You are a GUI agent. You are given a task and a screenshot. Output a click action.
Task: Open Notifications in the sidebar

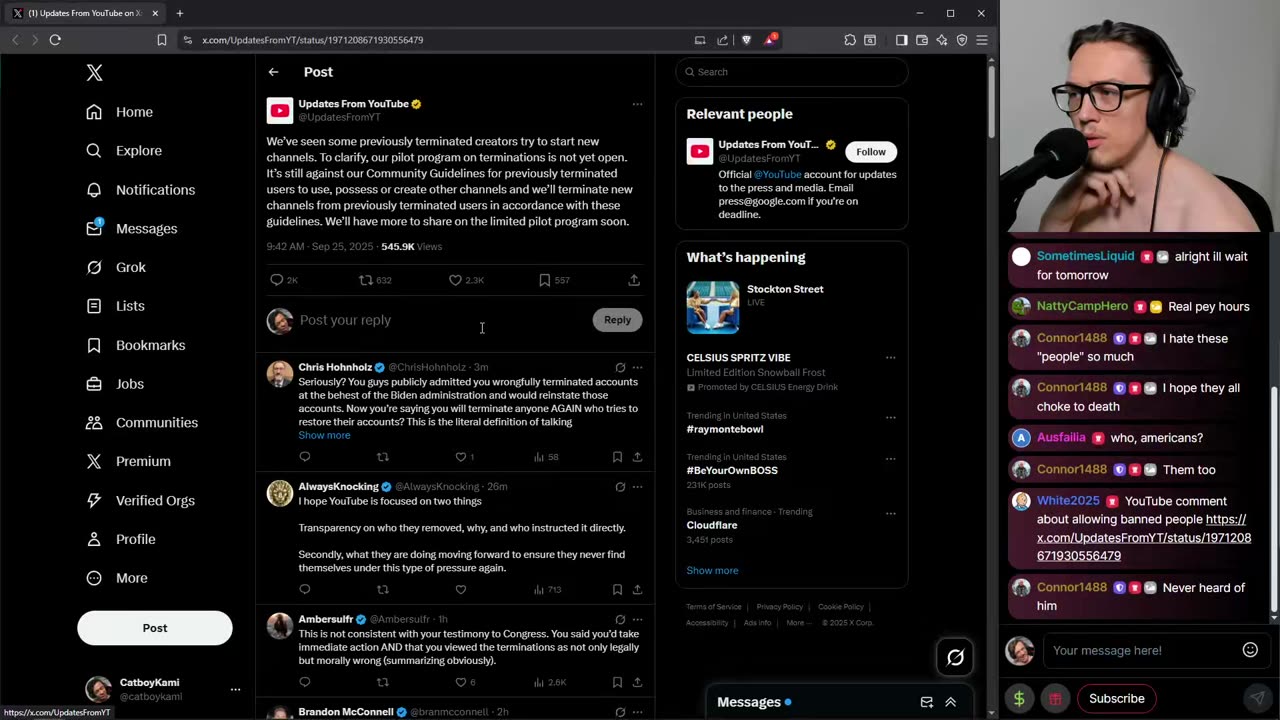point(141,190)
